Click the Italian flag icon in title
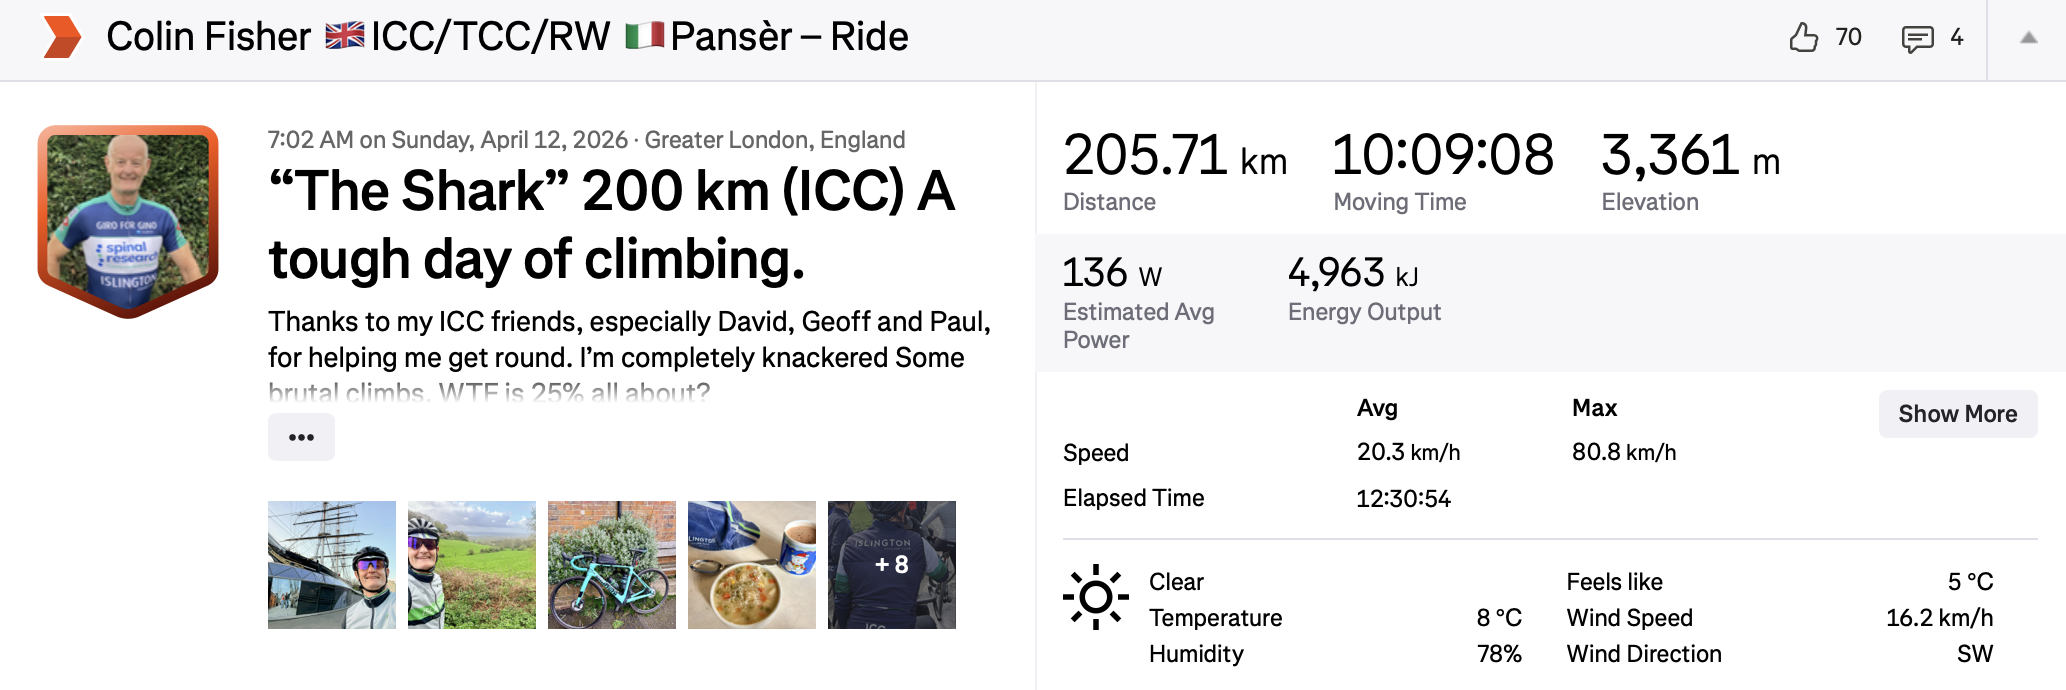 pyautogui.click(x=645, y=37)
